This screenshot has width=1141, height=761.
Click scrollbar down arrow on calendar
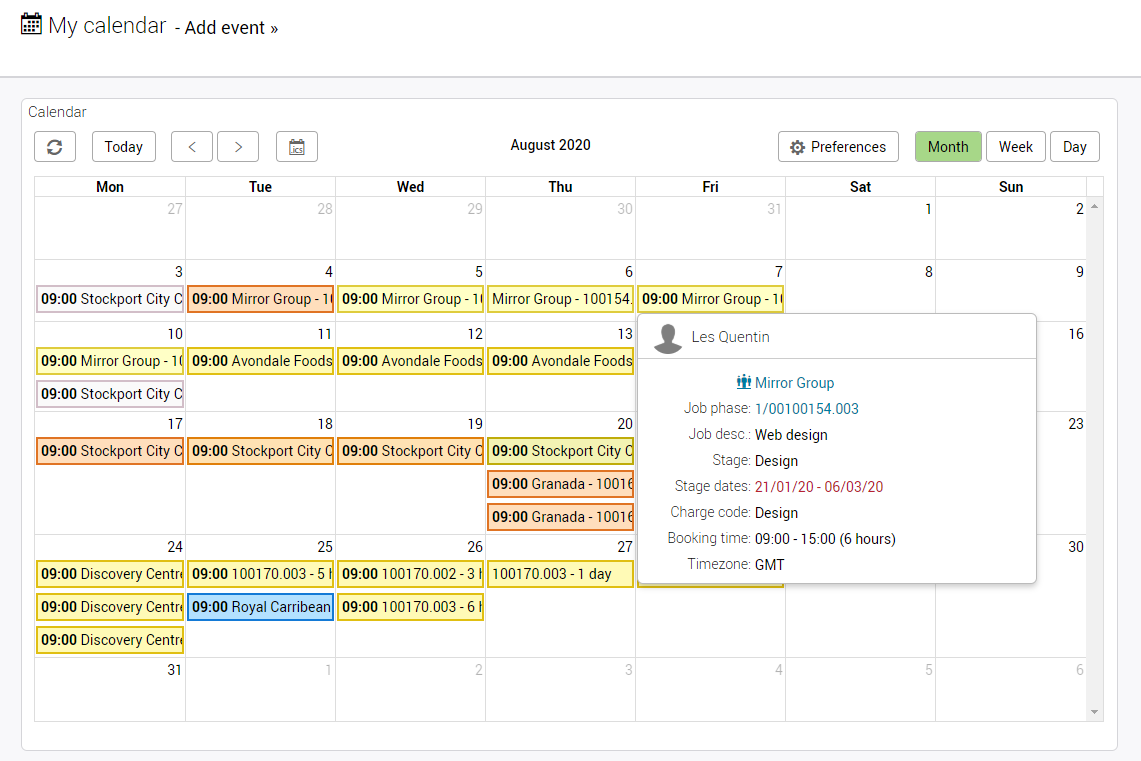1095,712
